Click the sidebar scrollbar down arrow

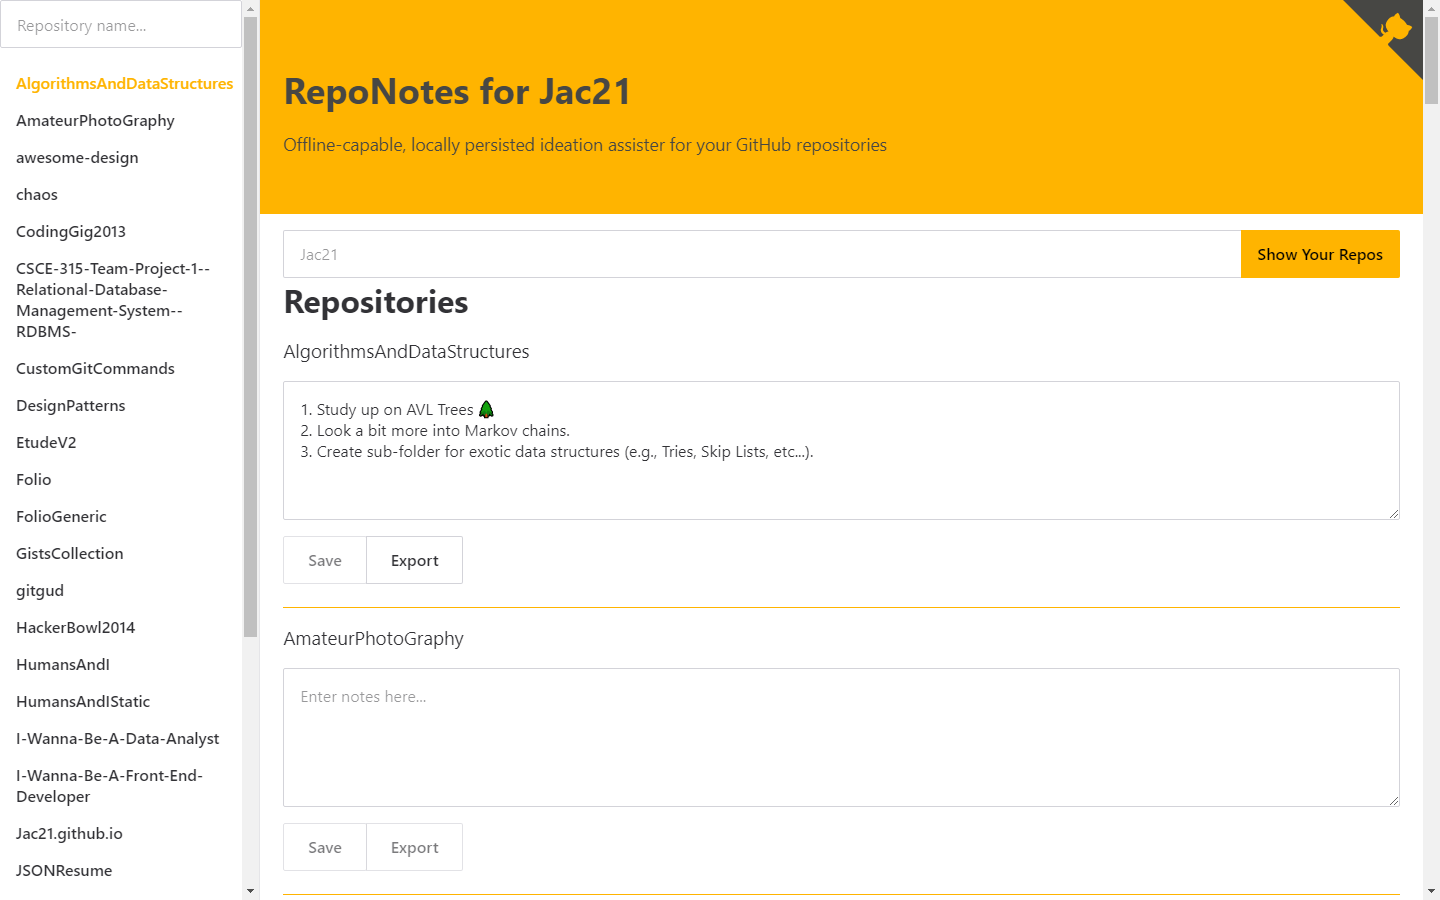coord(250,891)
